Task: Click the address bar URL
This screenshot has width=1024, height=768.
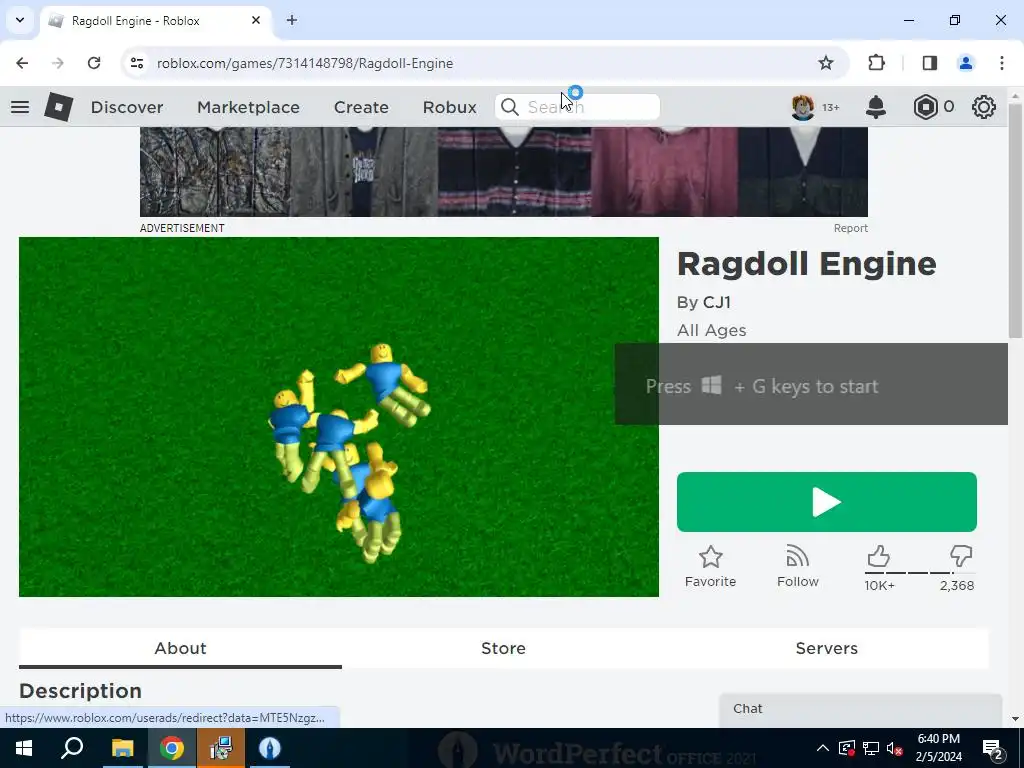Action: click(x=305, y=63)
